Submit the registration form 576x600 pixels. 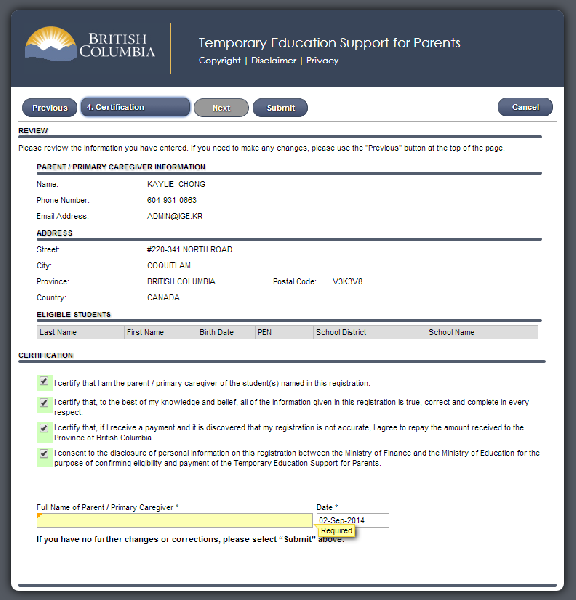click(280, 108)
